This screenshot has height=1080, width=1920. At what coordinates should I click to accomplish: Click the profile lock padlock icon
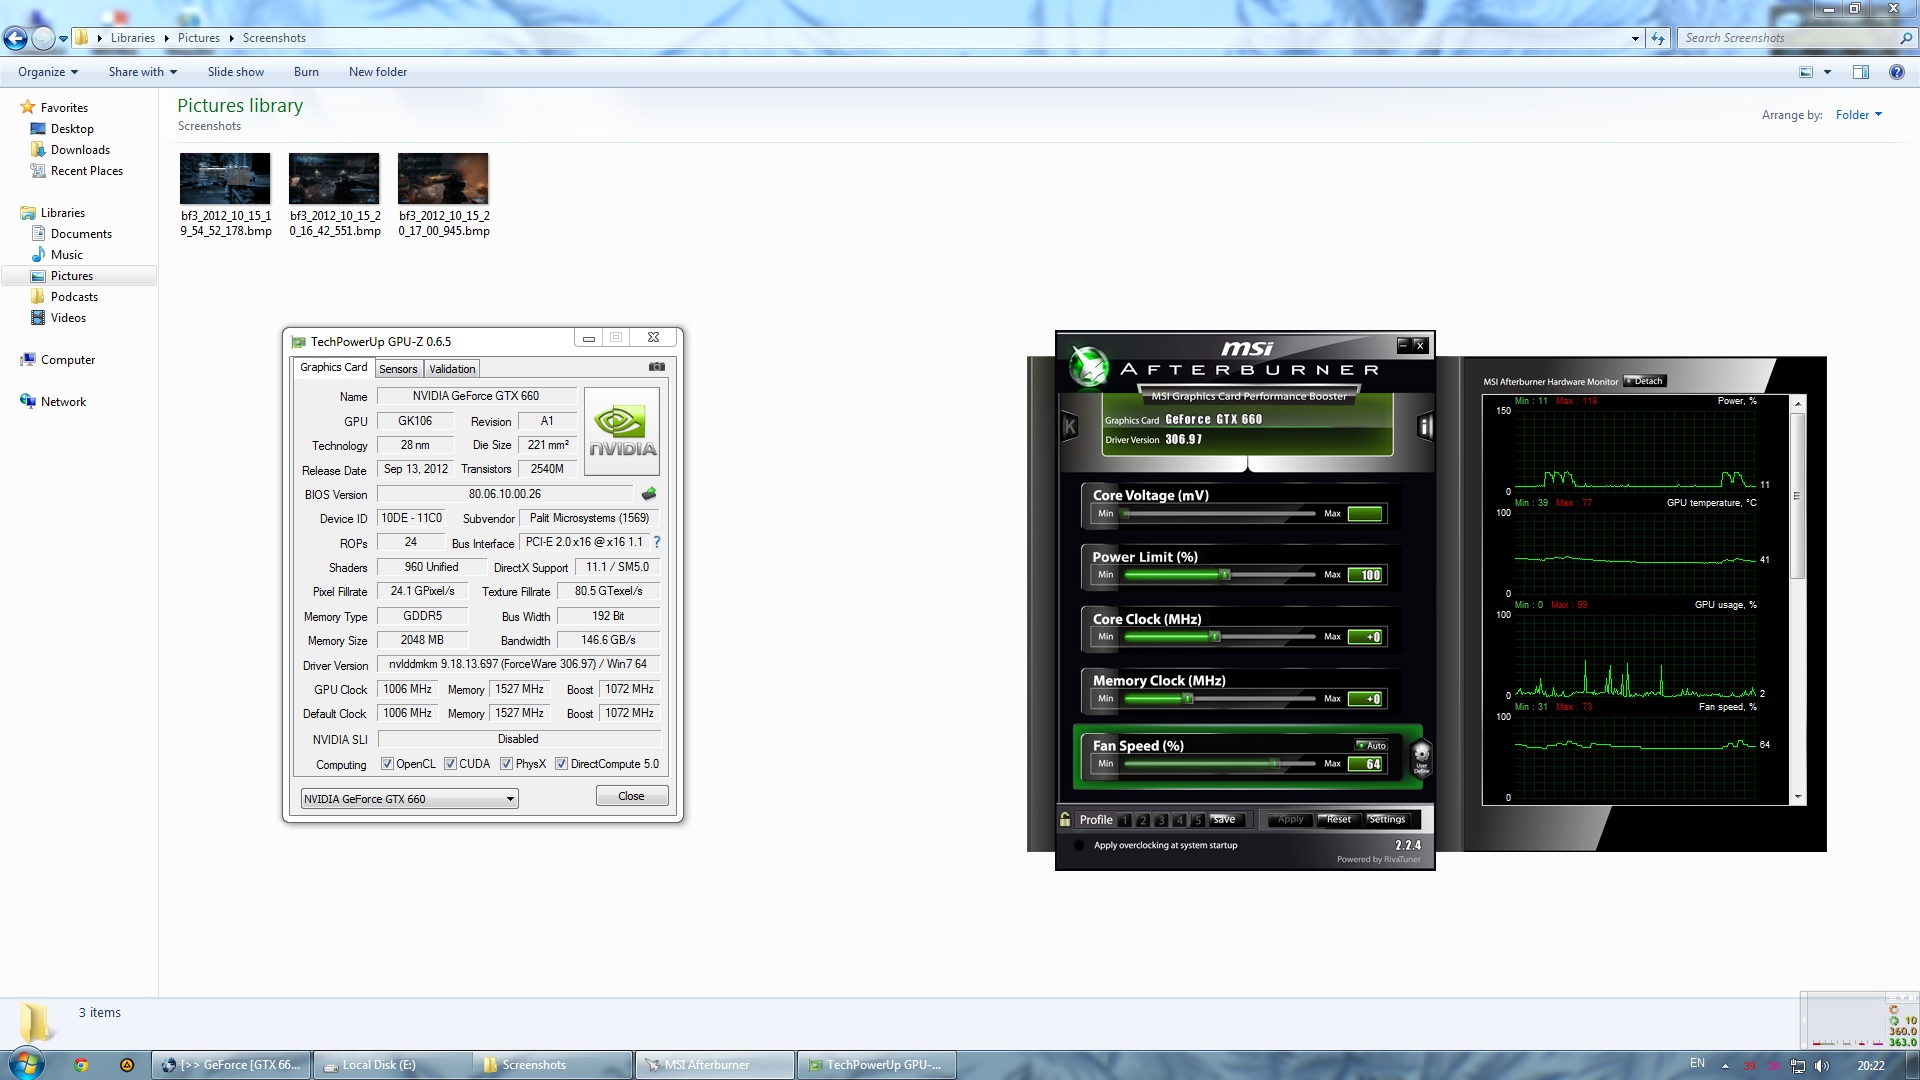click(1065, 819)
